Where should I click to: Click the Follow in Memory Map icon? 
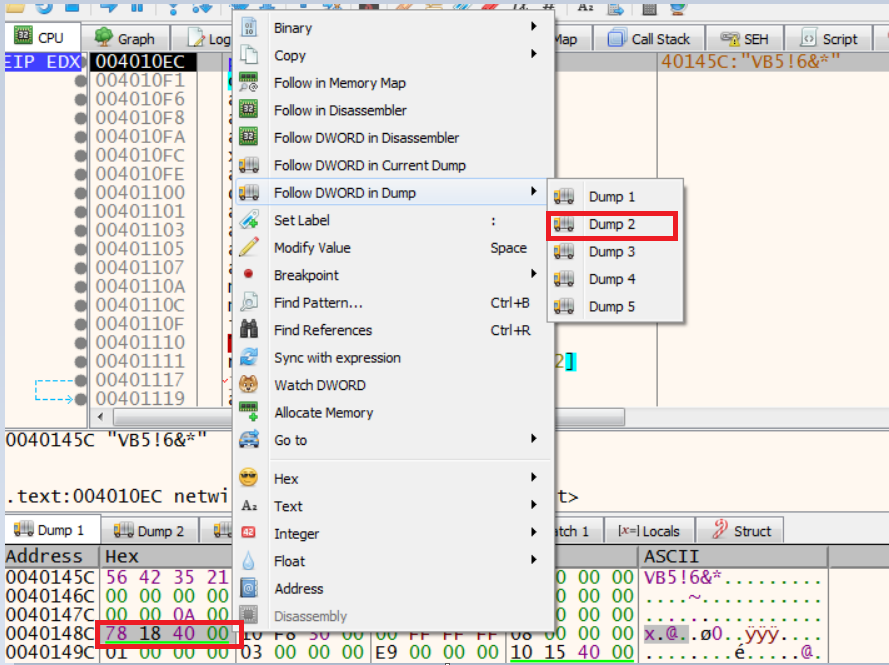point(249,83)
